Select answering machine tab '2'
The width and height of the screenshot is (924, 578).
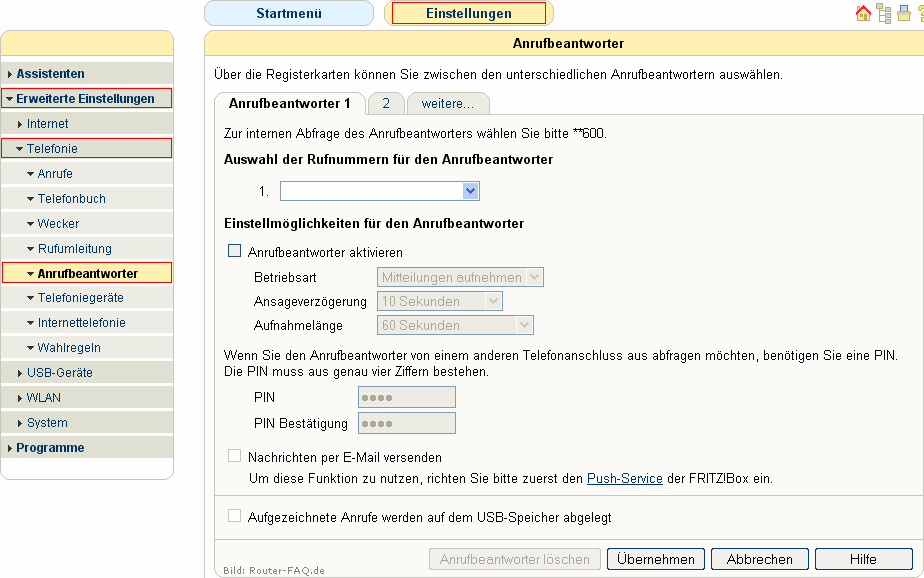coord(386,104)
